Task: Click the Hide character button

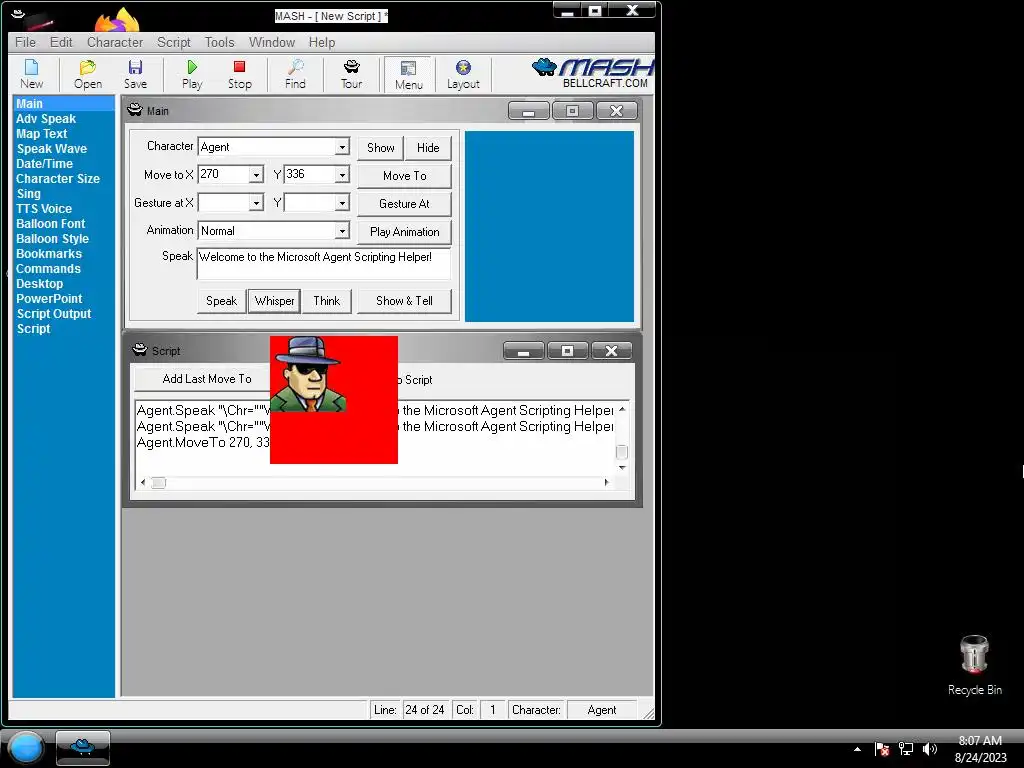Action: coord(428,148)
